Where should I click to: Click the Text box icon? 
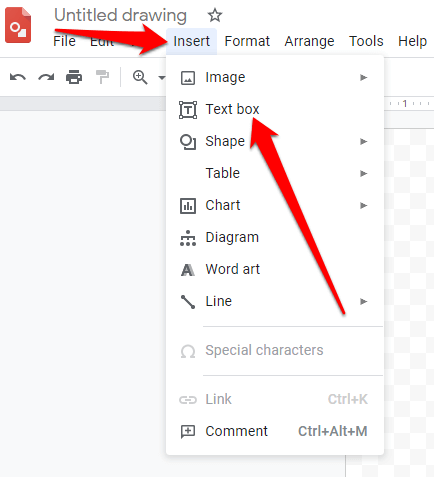click(188, 110)
